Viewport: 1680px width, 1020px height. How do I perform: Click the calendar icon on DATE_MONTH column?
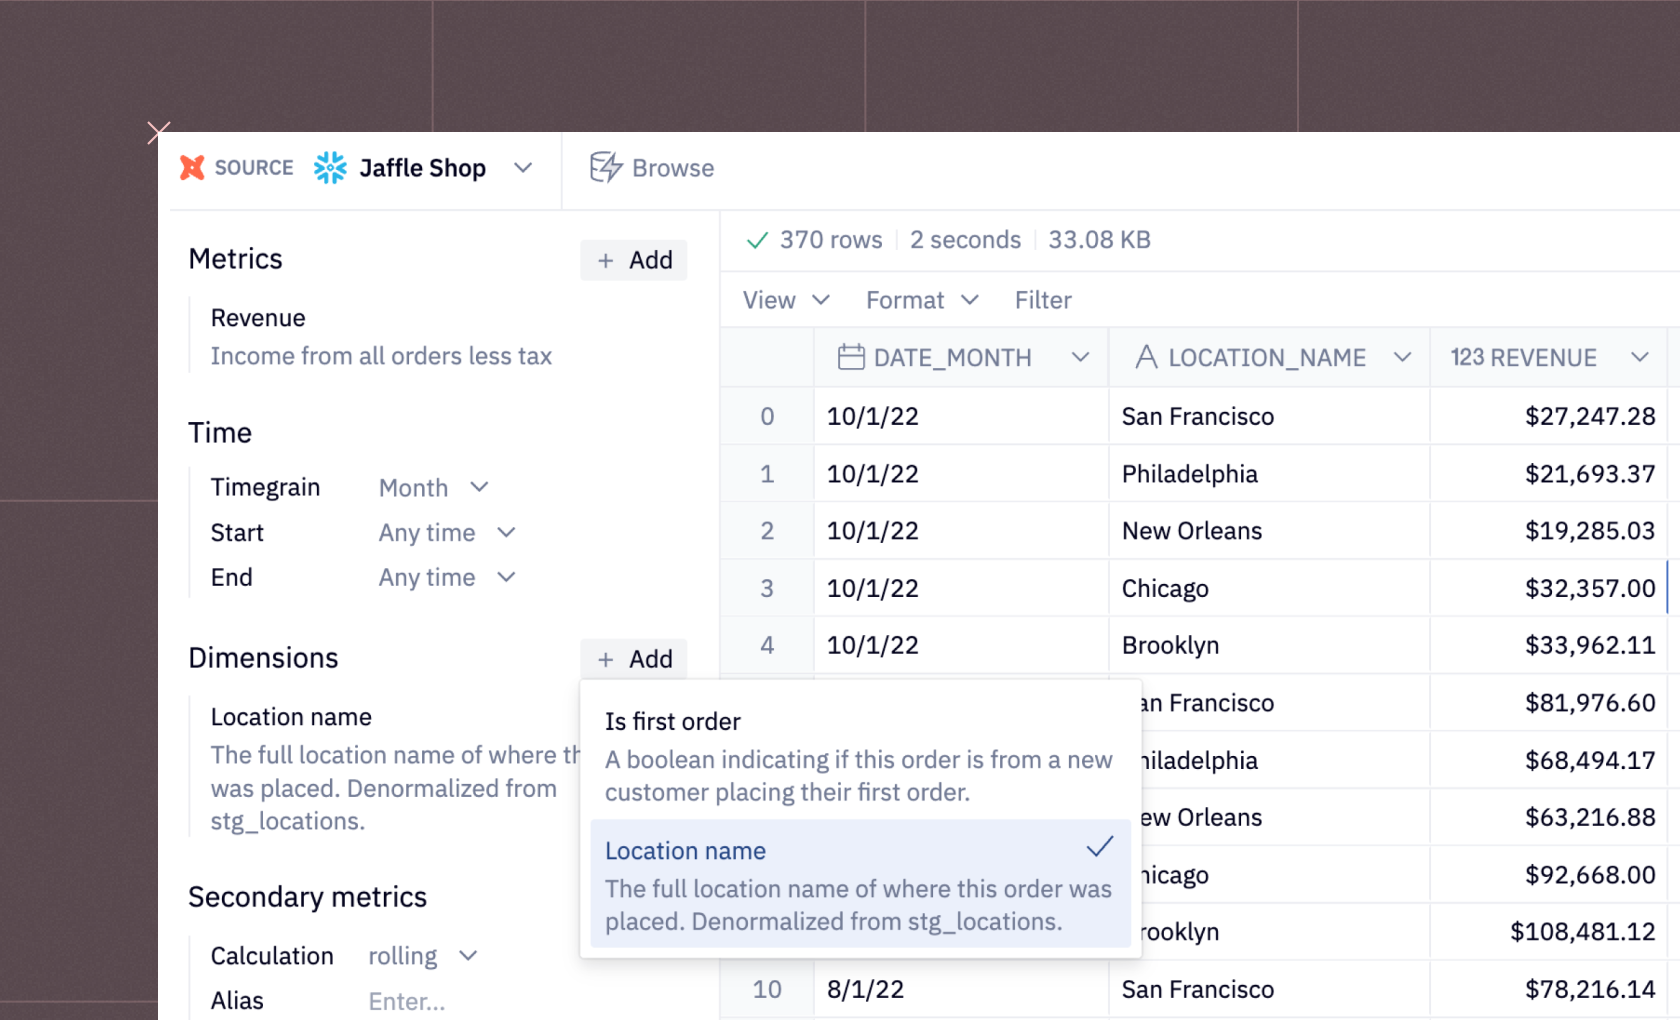tap(851, 356)
